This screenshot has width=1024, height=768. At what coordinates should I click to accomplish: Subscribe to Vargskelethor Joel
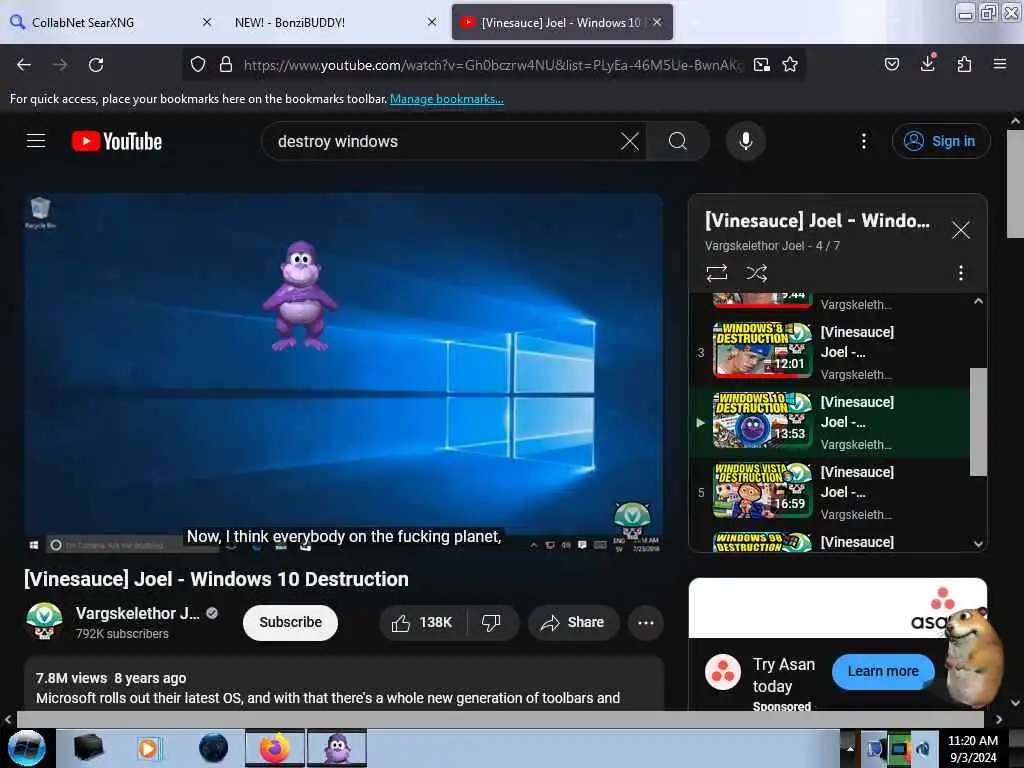tap(291, 622)
